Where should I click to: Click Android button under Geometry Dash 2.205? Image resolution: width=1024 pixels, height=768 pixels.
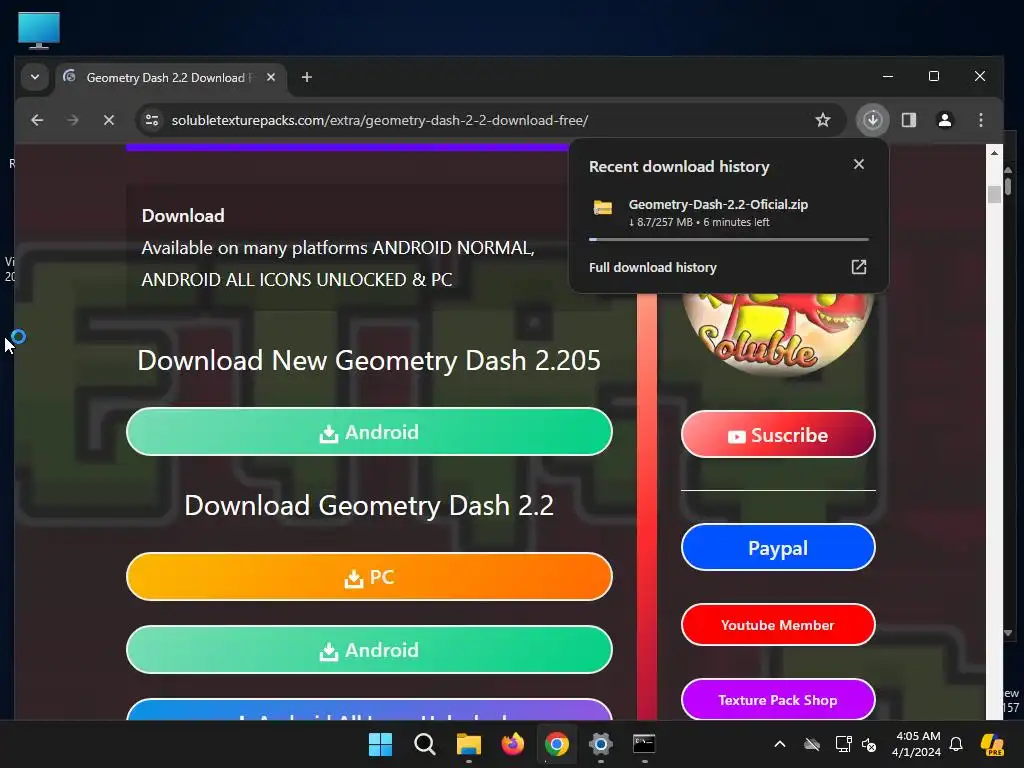[x=369, y=432]
